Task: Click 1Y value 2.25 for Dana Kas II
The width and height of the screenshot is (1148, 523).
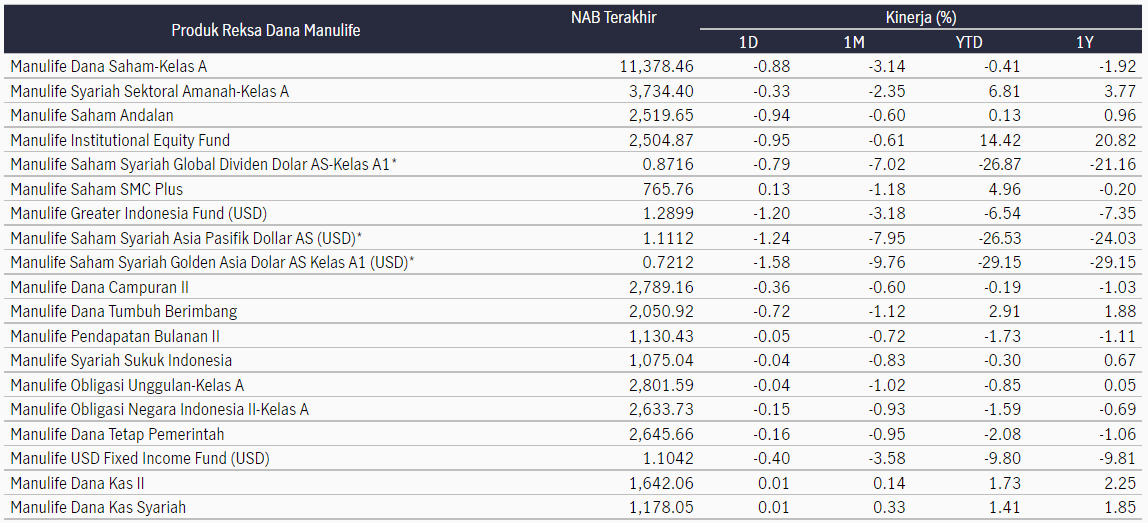Action: pos(1121,483)
